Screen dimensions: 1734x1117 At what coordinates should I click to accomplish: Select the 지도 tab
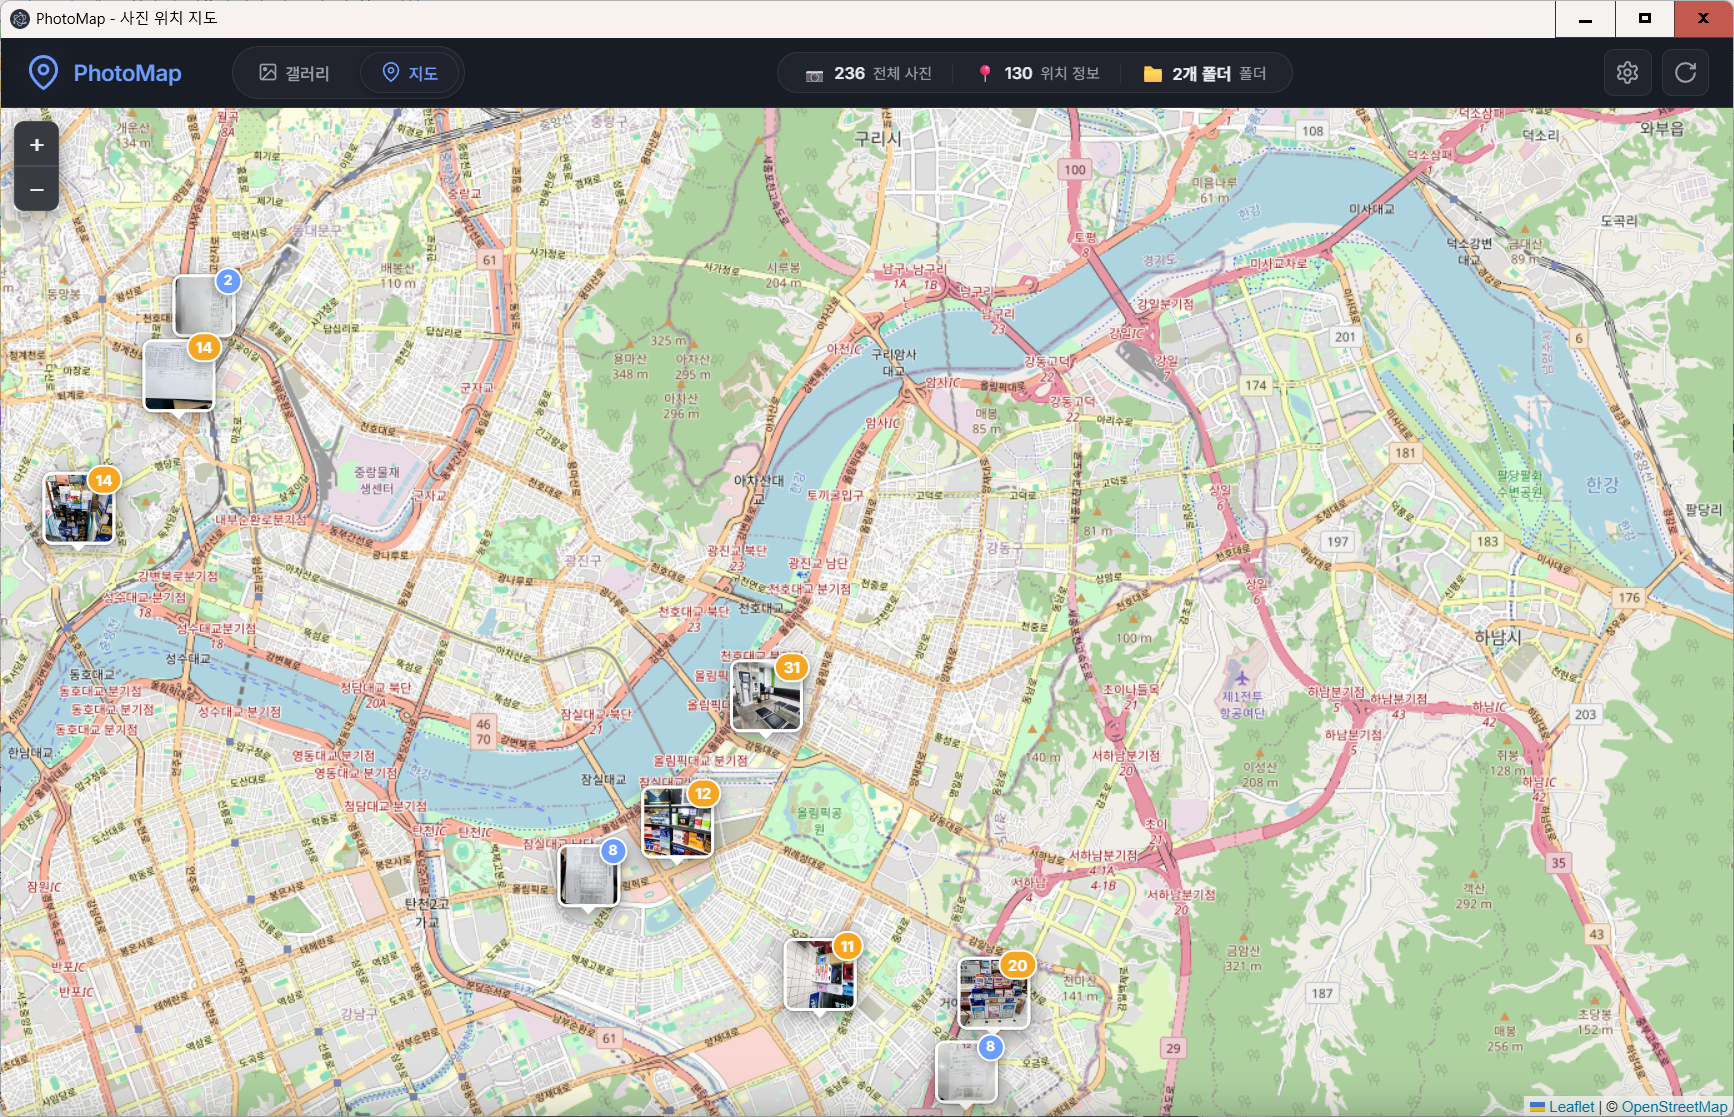pyautogui.click(x=410, y=73)
